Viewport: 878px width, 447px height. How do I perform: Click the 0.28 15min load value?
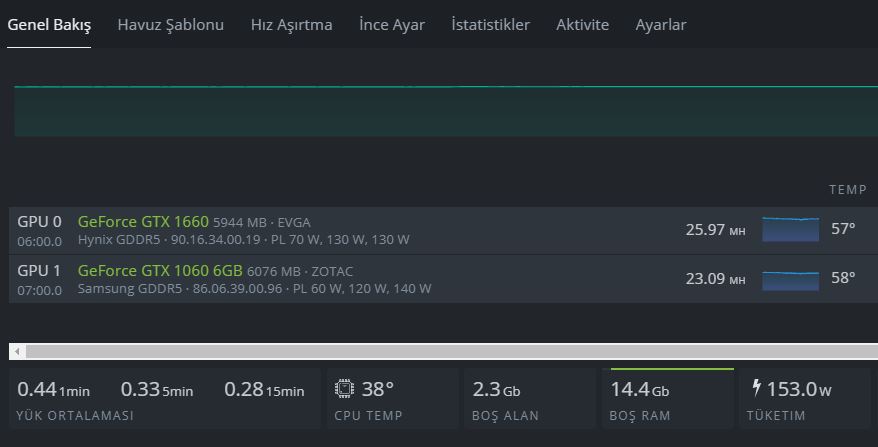tap(264, 389)
